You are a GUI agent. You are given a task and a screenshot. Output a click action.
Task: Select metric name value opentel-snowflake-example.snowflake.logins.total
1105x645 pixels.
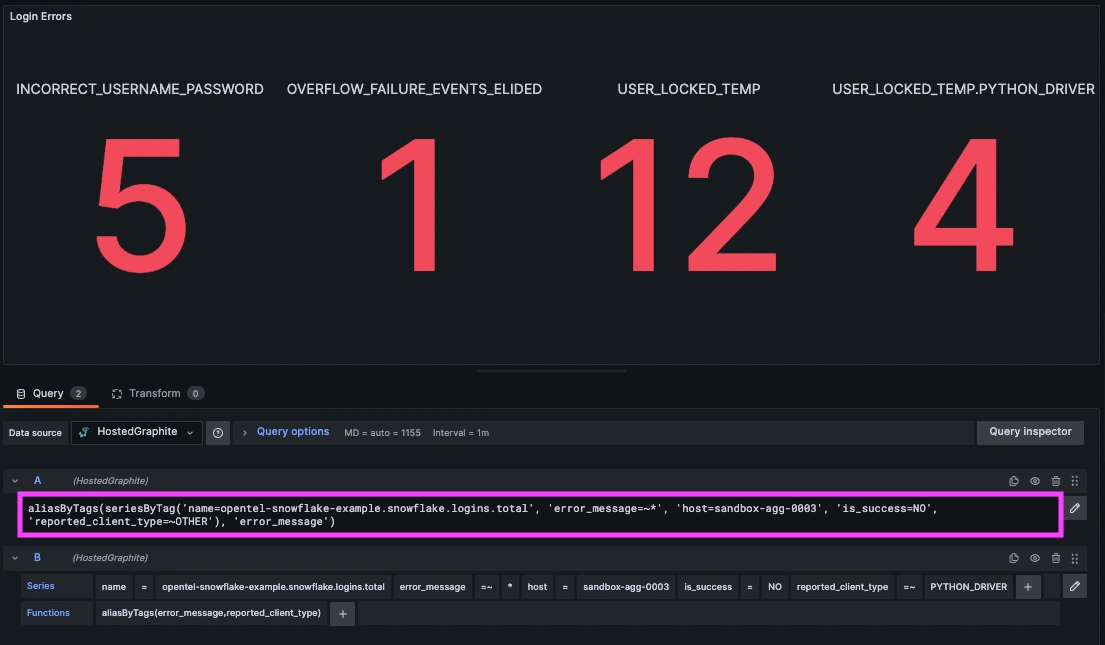273,586
